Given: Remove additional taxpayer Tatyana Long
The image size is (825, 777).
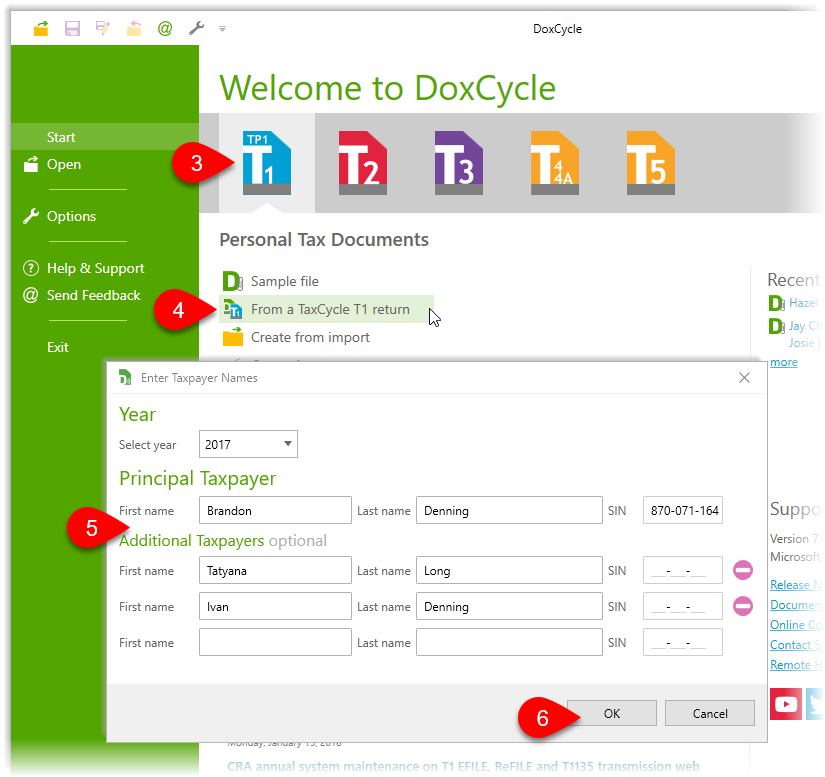Looking at the screenshot, I should click(743, 570).
